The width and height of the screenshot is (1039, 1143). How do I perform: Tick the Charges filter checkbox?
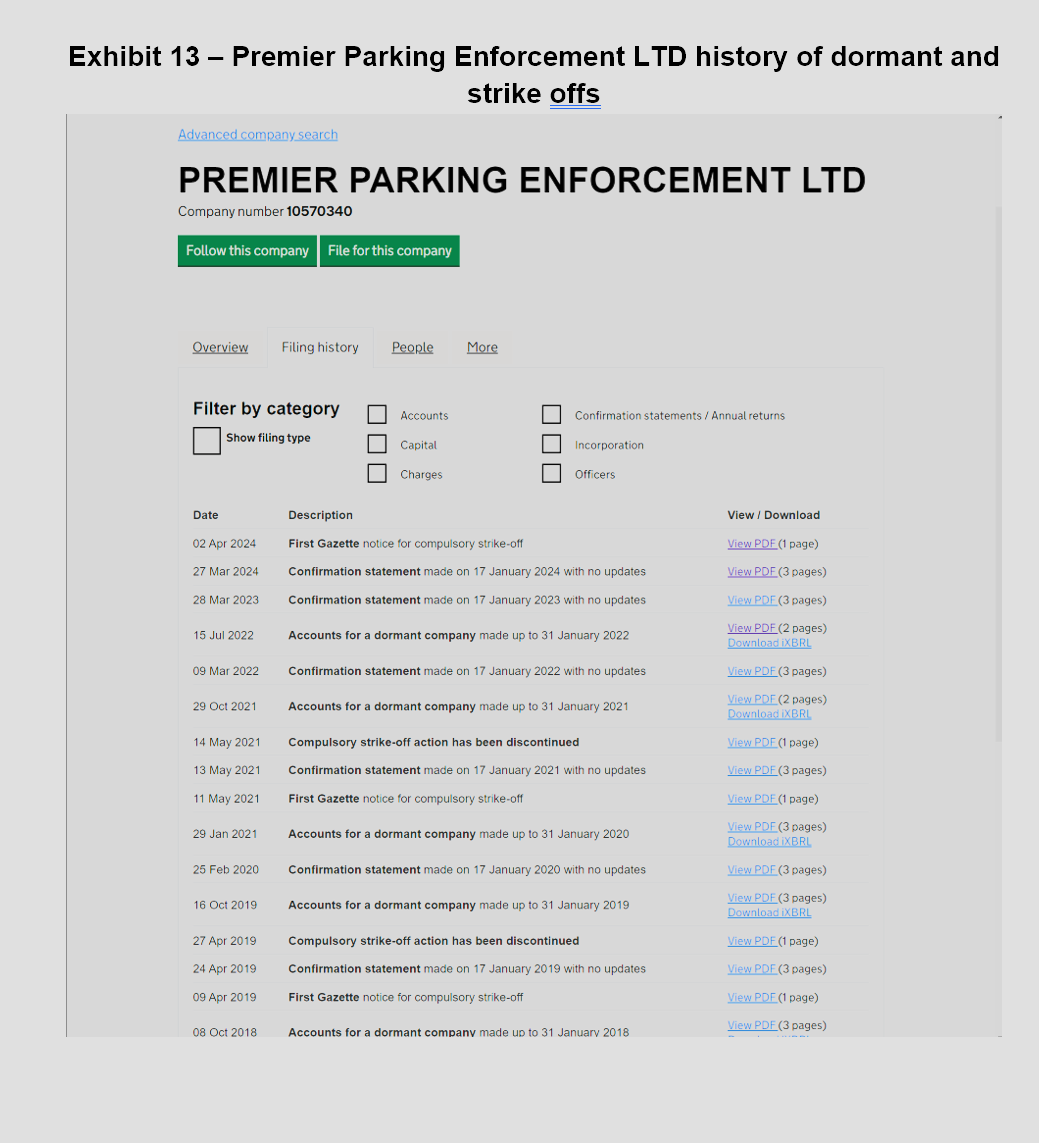tap(377, 474)
